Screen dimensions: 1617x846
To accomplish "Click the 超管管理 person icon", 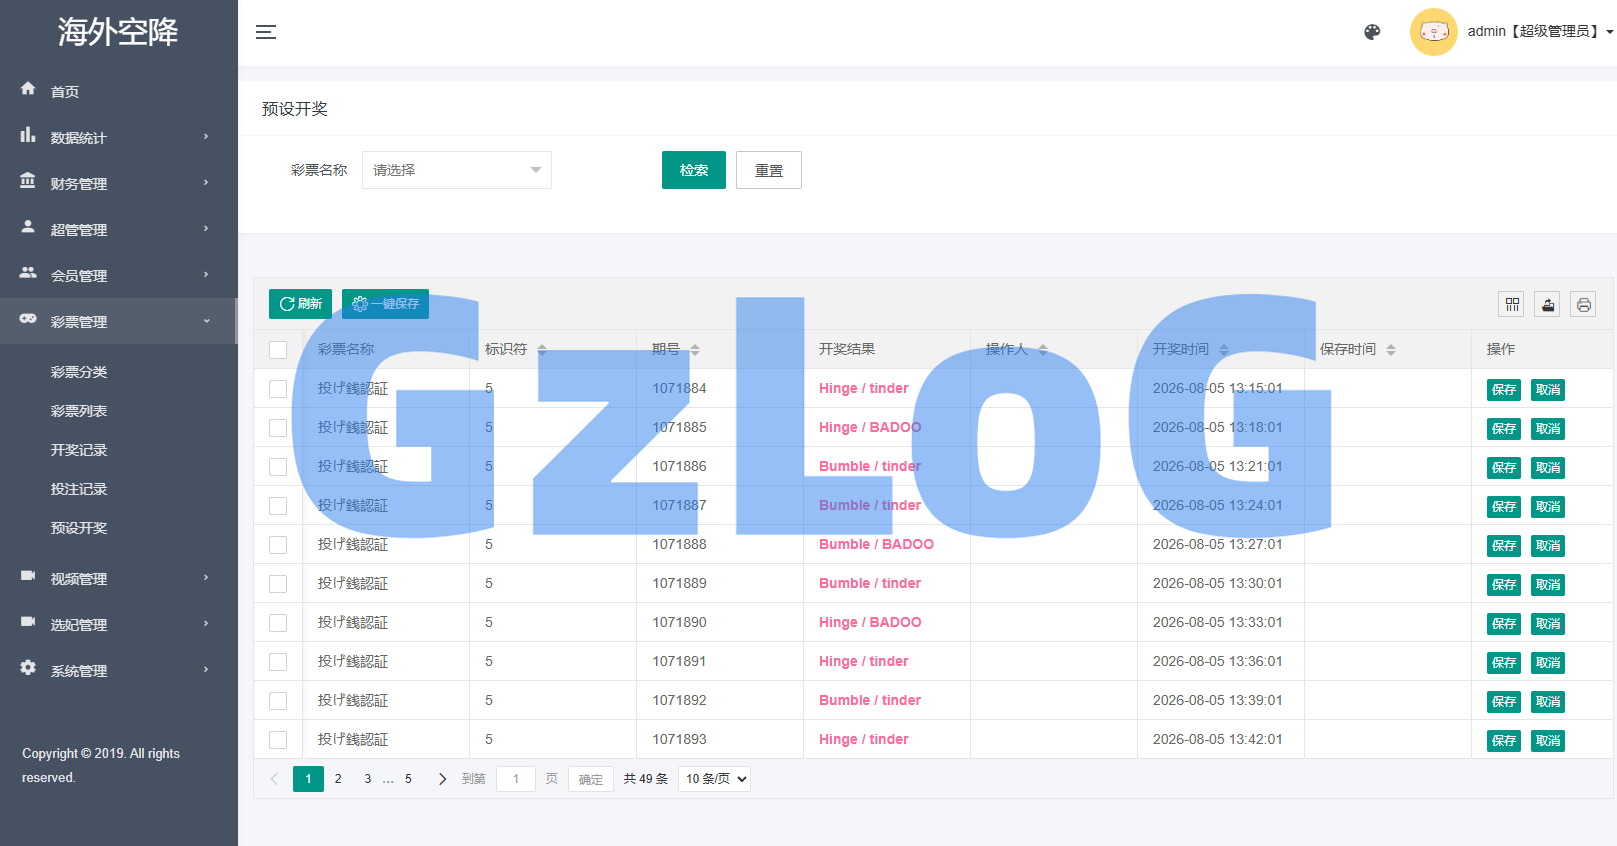I will (28, 227).
